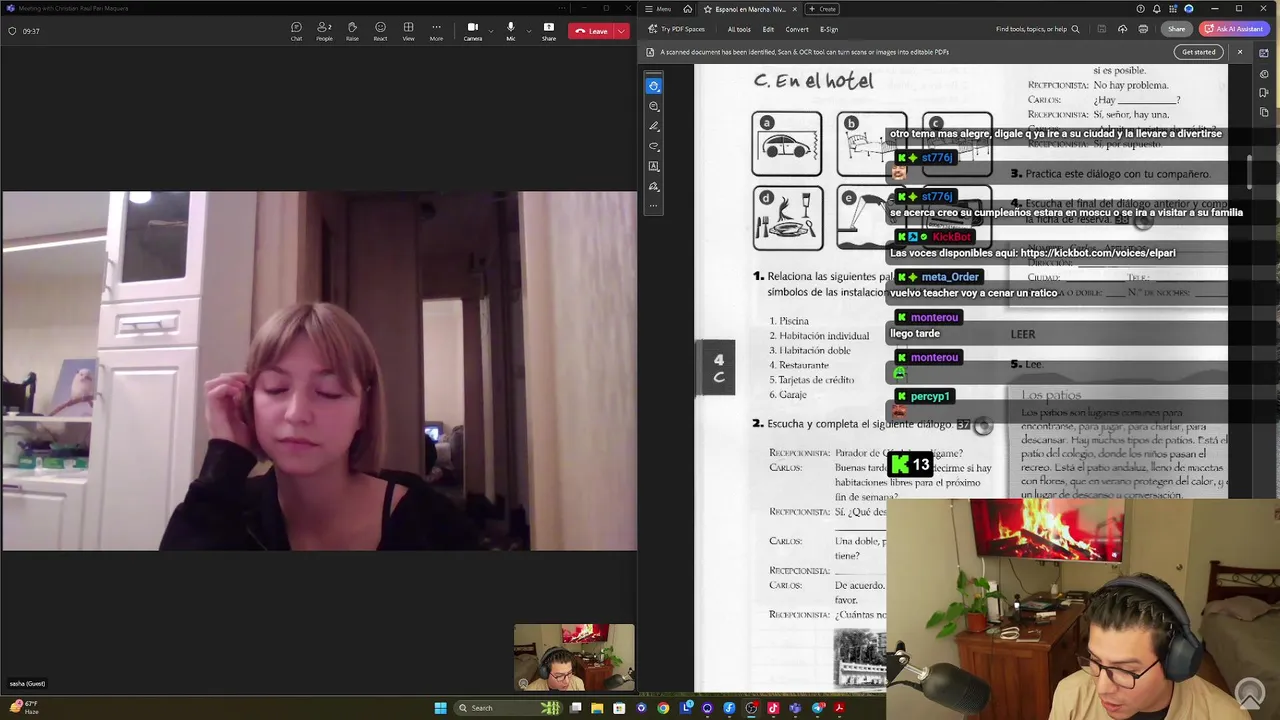Image resolution: width=1280 pixels, height=720 pixels.
Task: Click the cloud upload icon in Acrobat
Action: [1122, 29]
